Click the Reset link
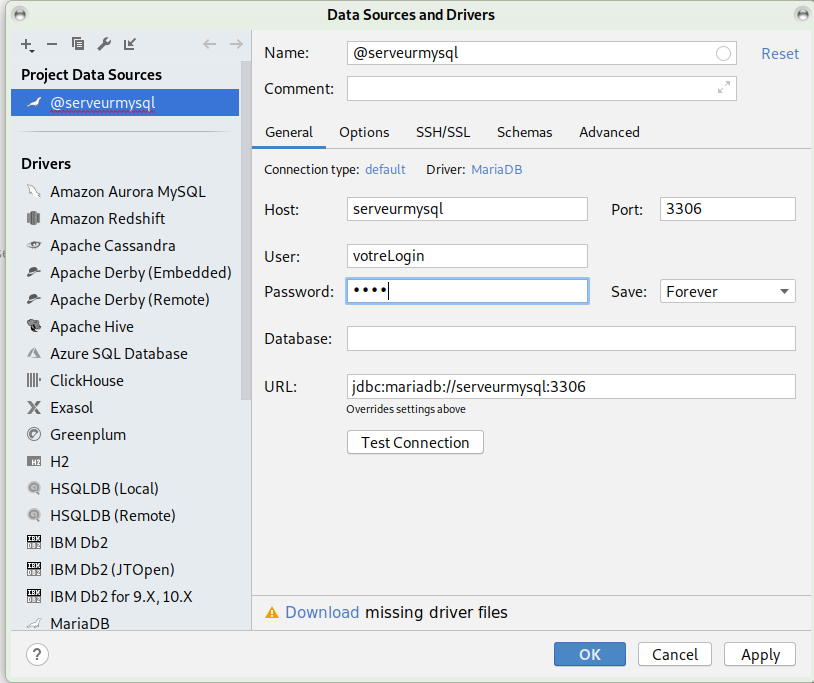 (x=780, y=54)
